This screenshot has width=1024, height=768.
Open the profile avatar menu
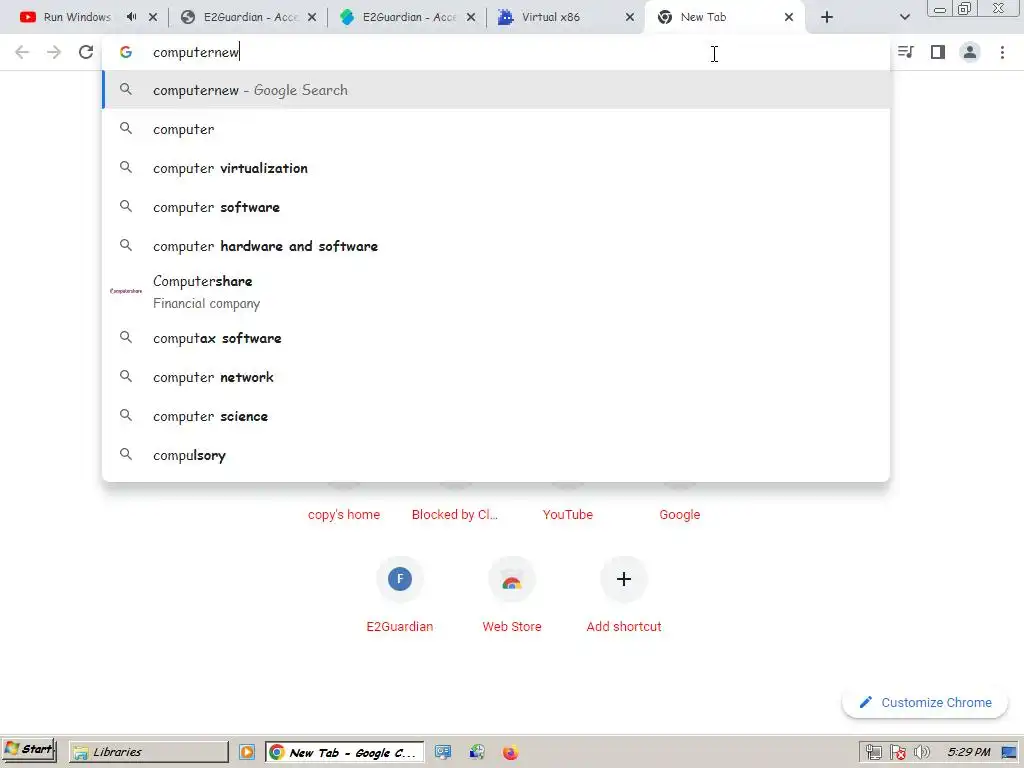(970, 52)
